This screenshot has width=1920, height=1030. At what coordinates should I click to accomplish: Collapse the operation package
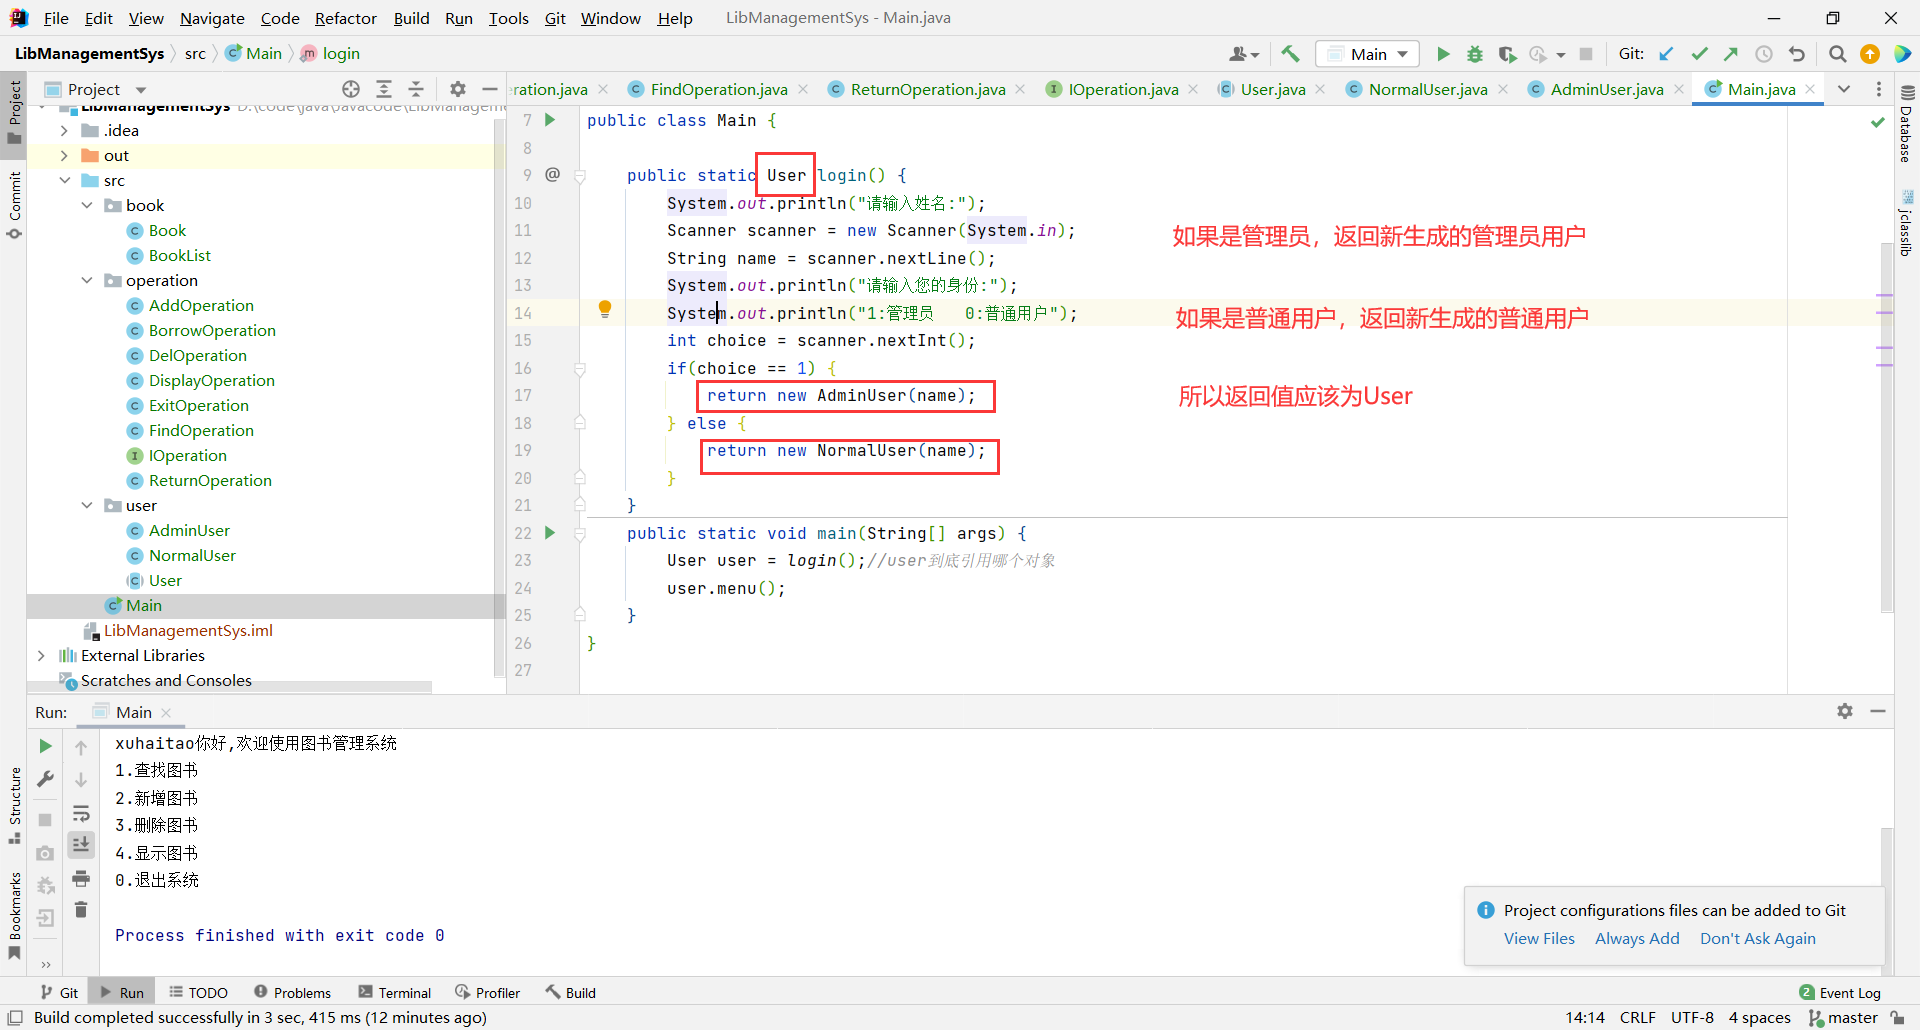pos(87,281)
